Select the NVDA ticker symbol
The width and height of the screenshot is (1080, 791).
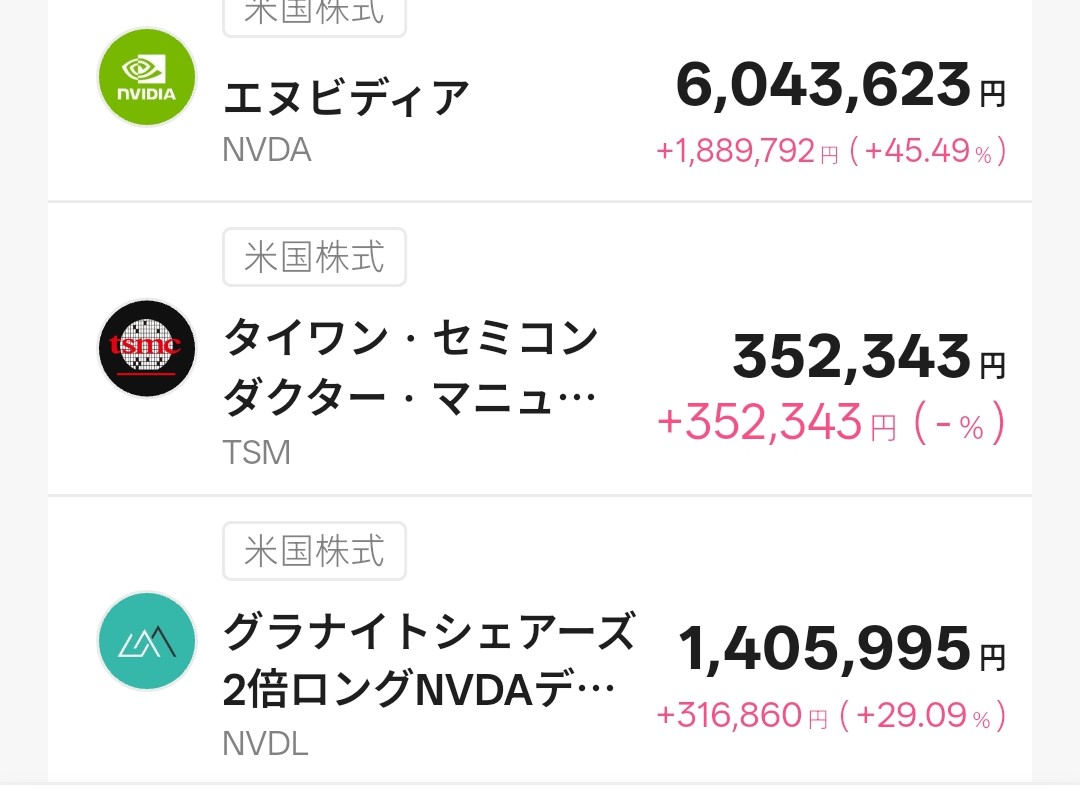267,150
